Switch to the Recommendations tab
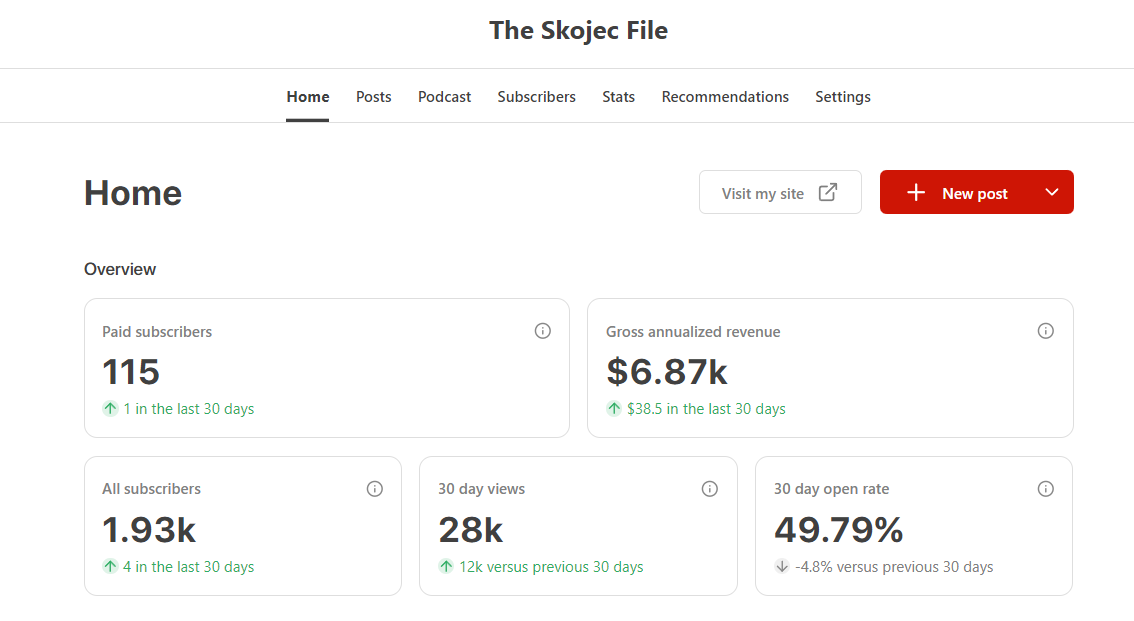Screen dimensions: 1134x621 [725, 97]
